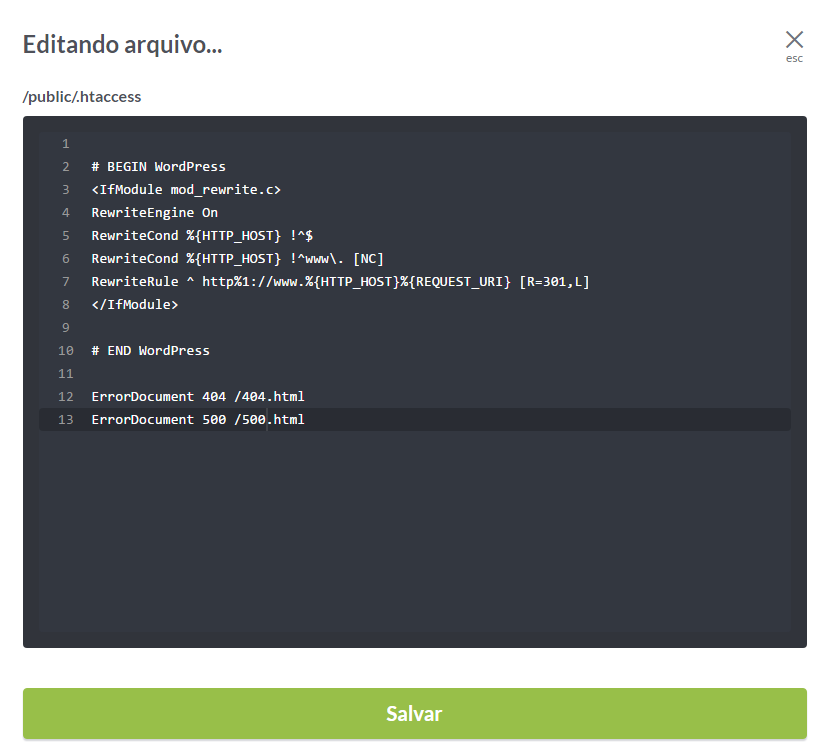The height and width of the screenshot is (753, 830).
Task: Click the '# END WordPress' comment line
Action: point(150,351)
